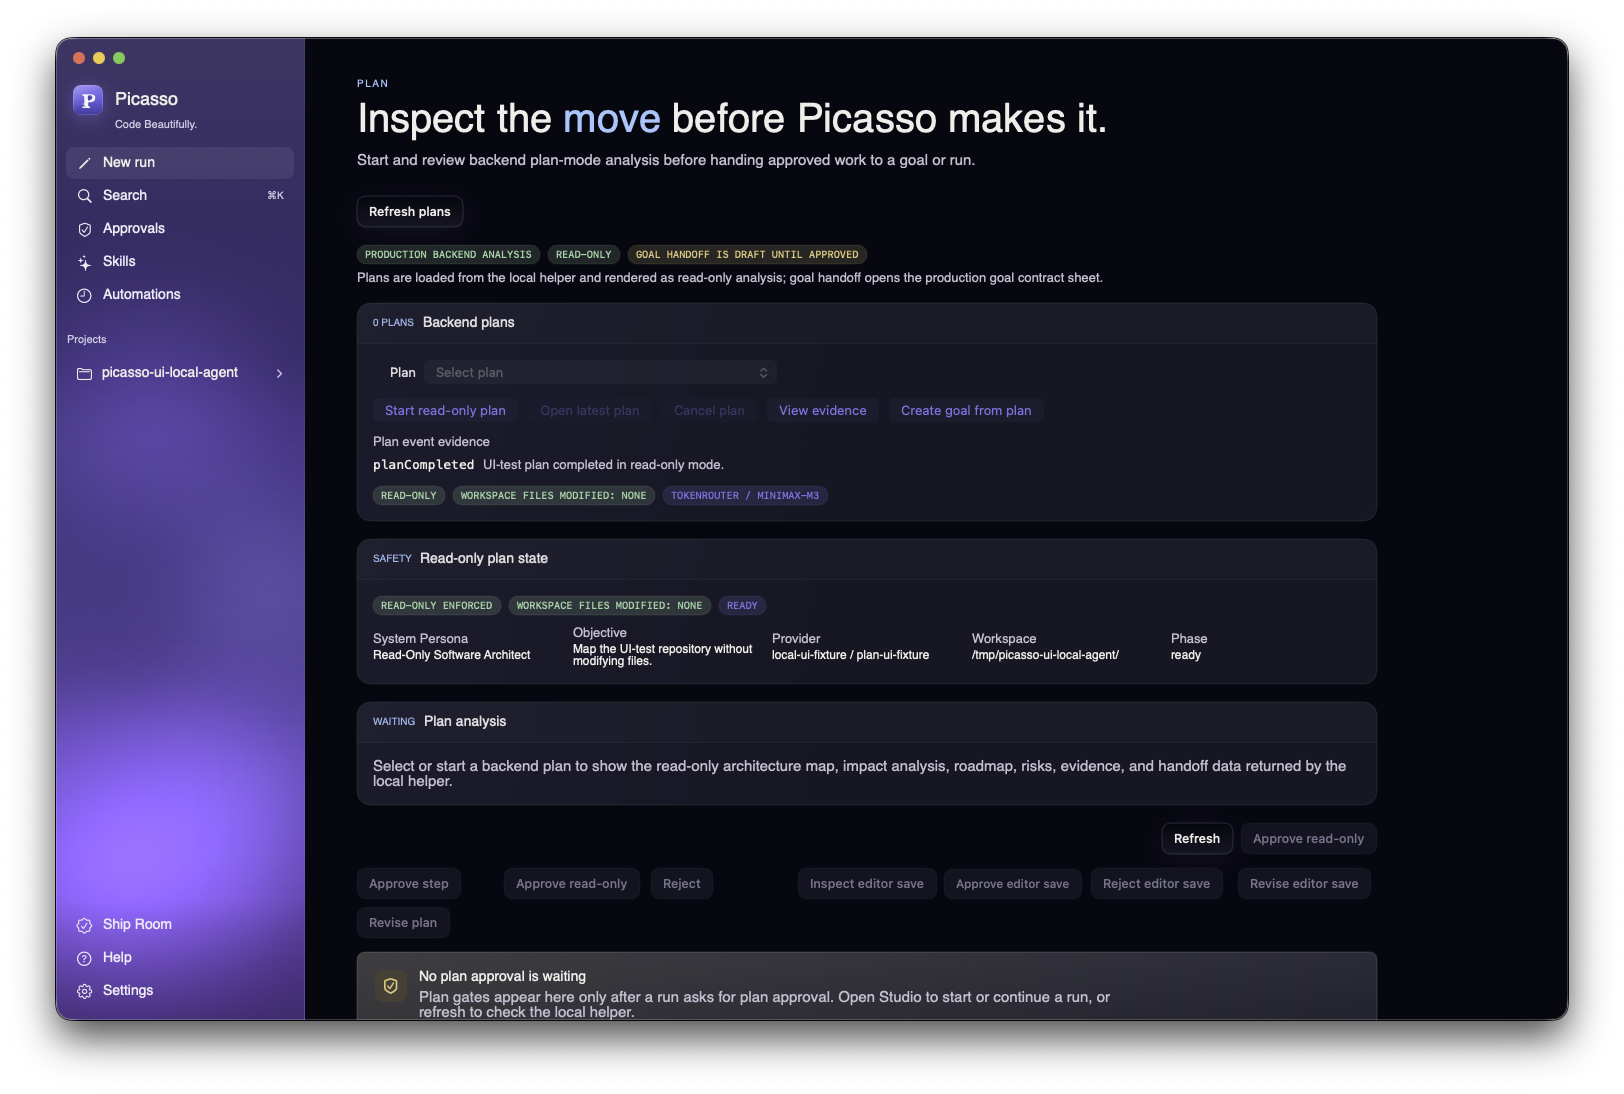Image resolution: width=1624 pixels, height=1094 pixels.
Task: Click the Phase value ready
Action: click(x=1186, y=655)
